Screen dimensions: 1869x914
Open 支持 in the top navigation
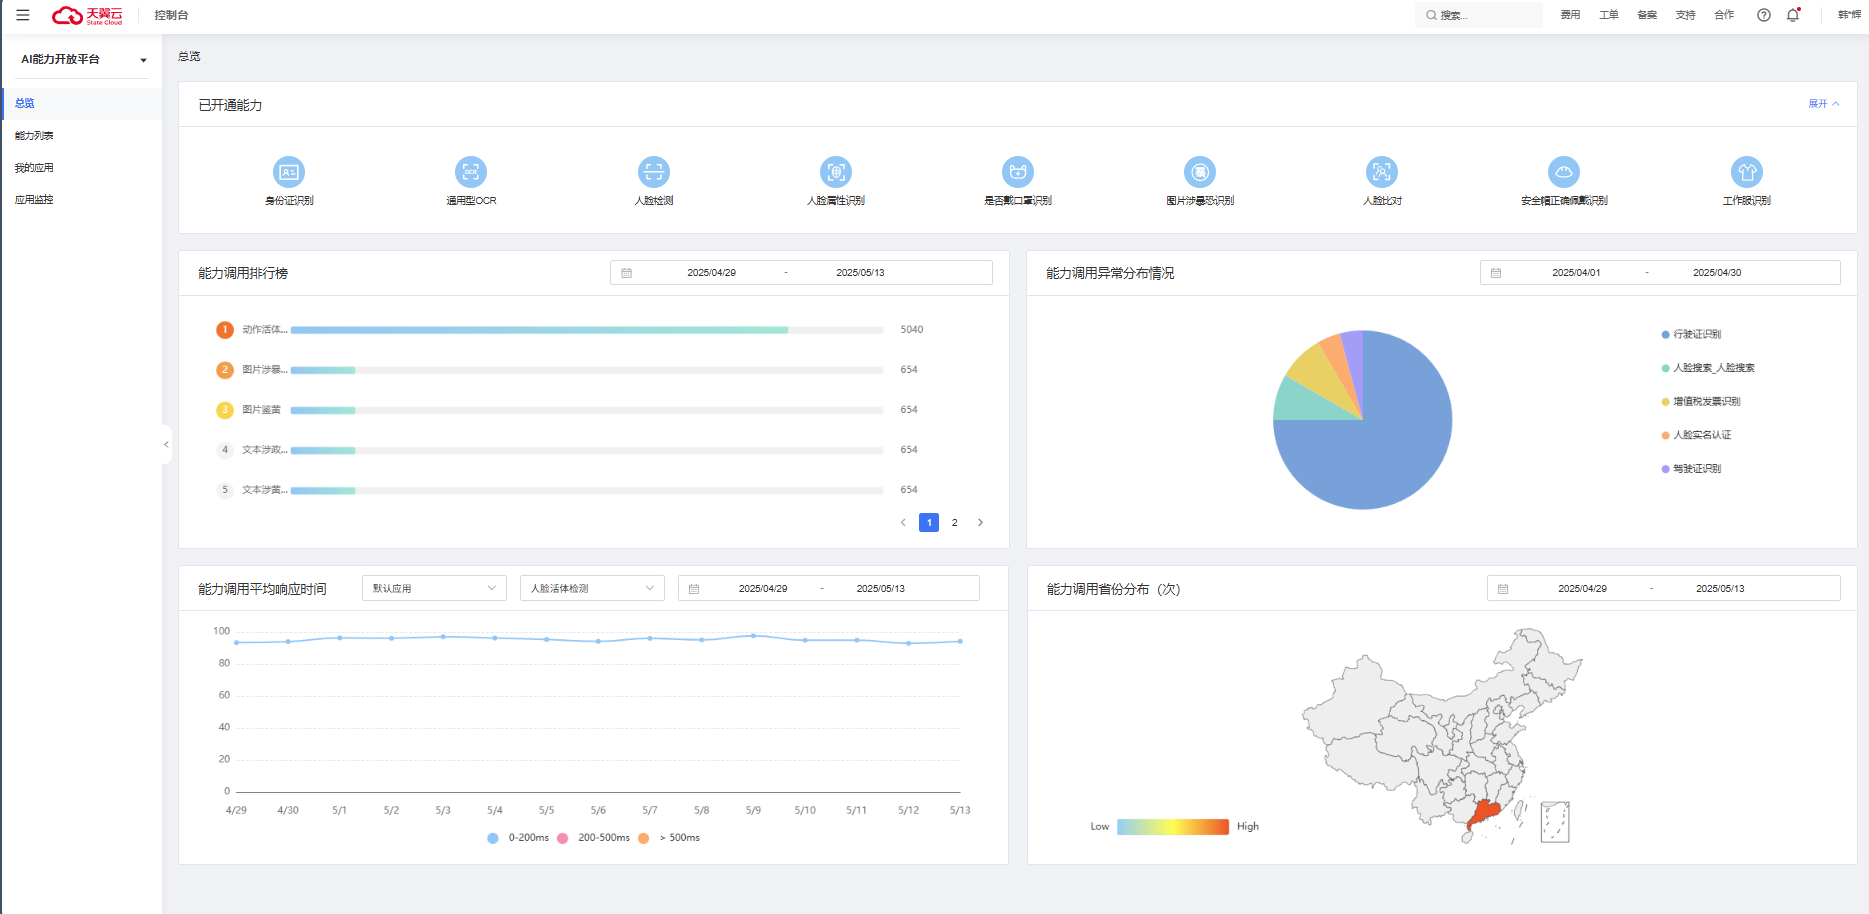(x=1686, y=15)
